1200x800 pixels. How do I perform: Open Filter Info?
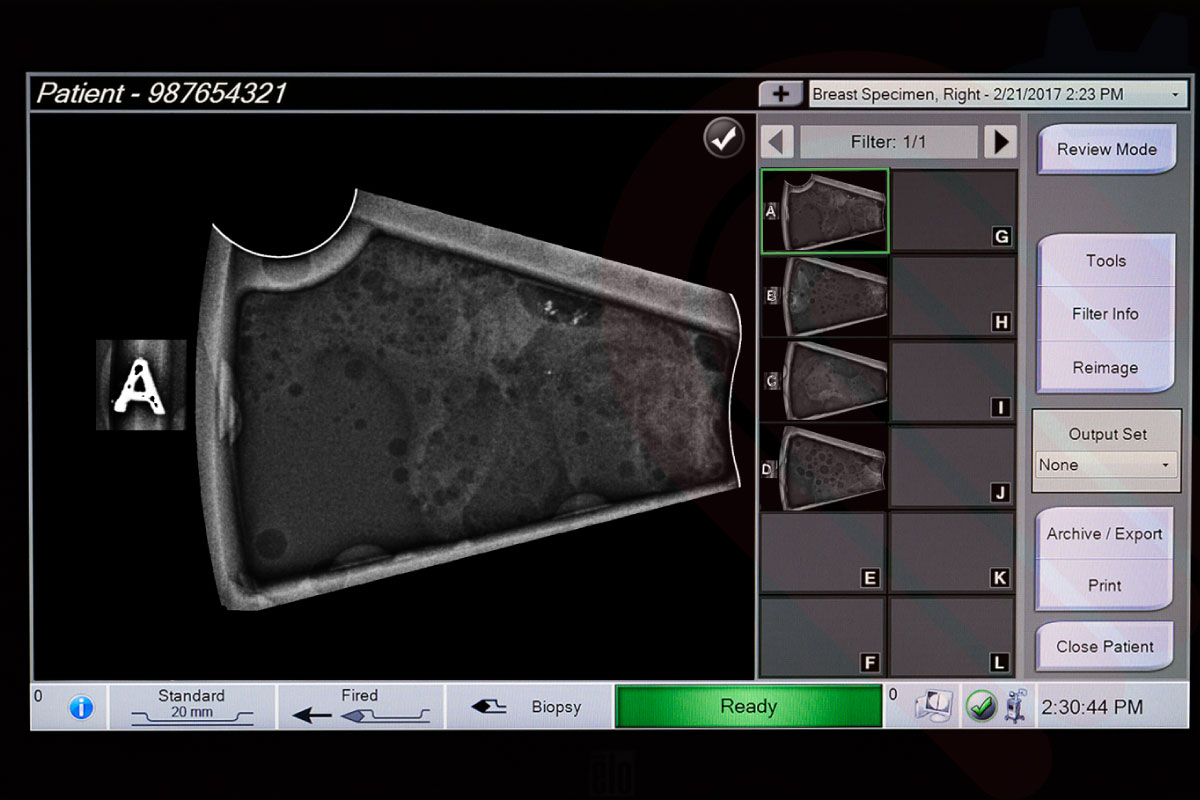click(1105, 314)
